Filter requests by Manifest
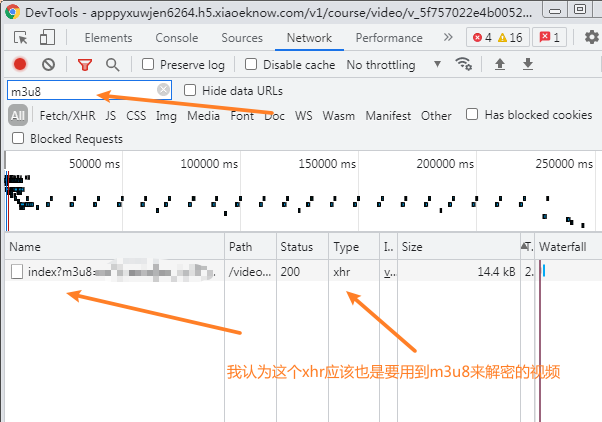602x422 pixels. 388,116
